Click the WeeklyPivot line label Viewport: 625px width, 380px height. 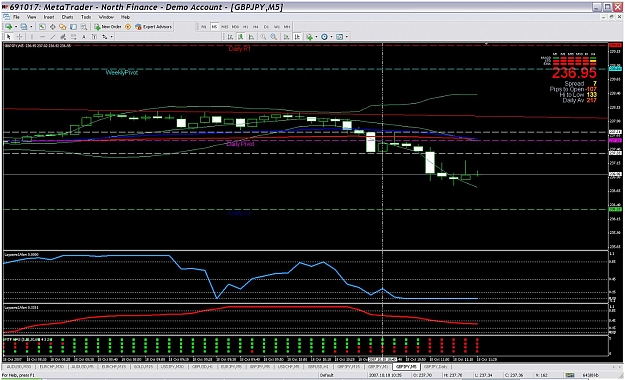122,73
